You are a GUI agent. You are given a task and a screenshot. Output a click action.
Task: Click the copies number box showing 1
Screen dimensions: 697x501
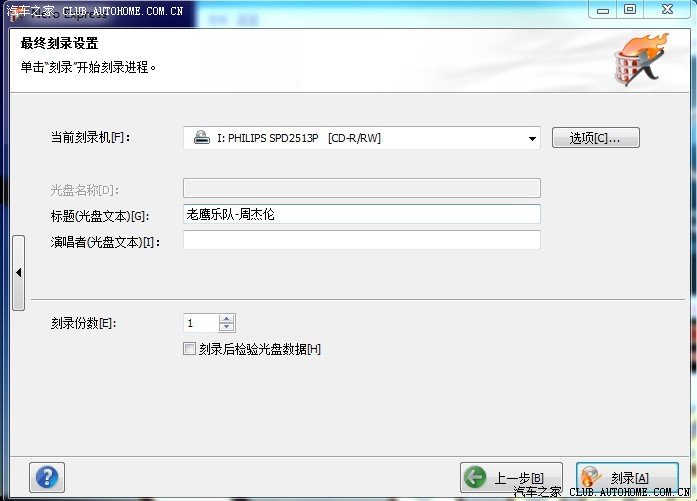pos(200,323)
